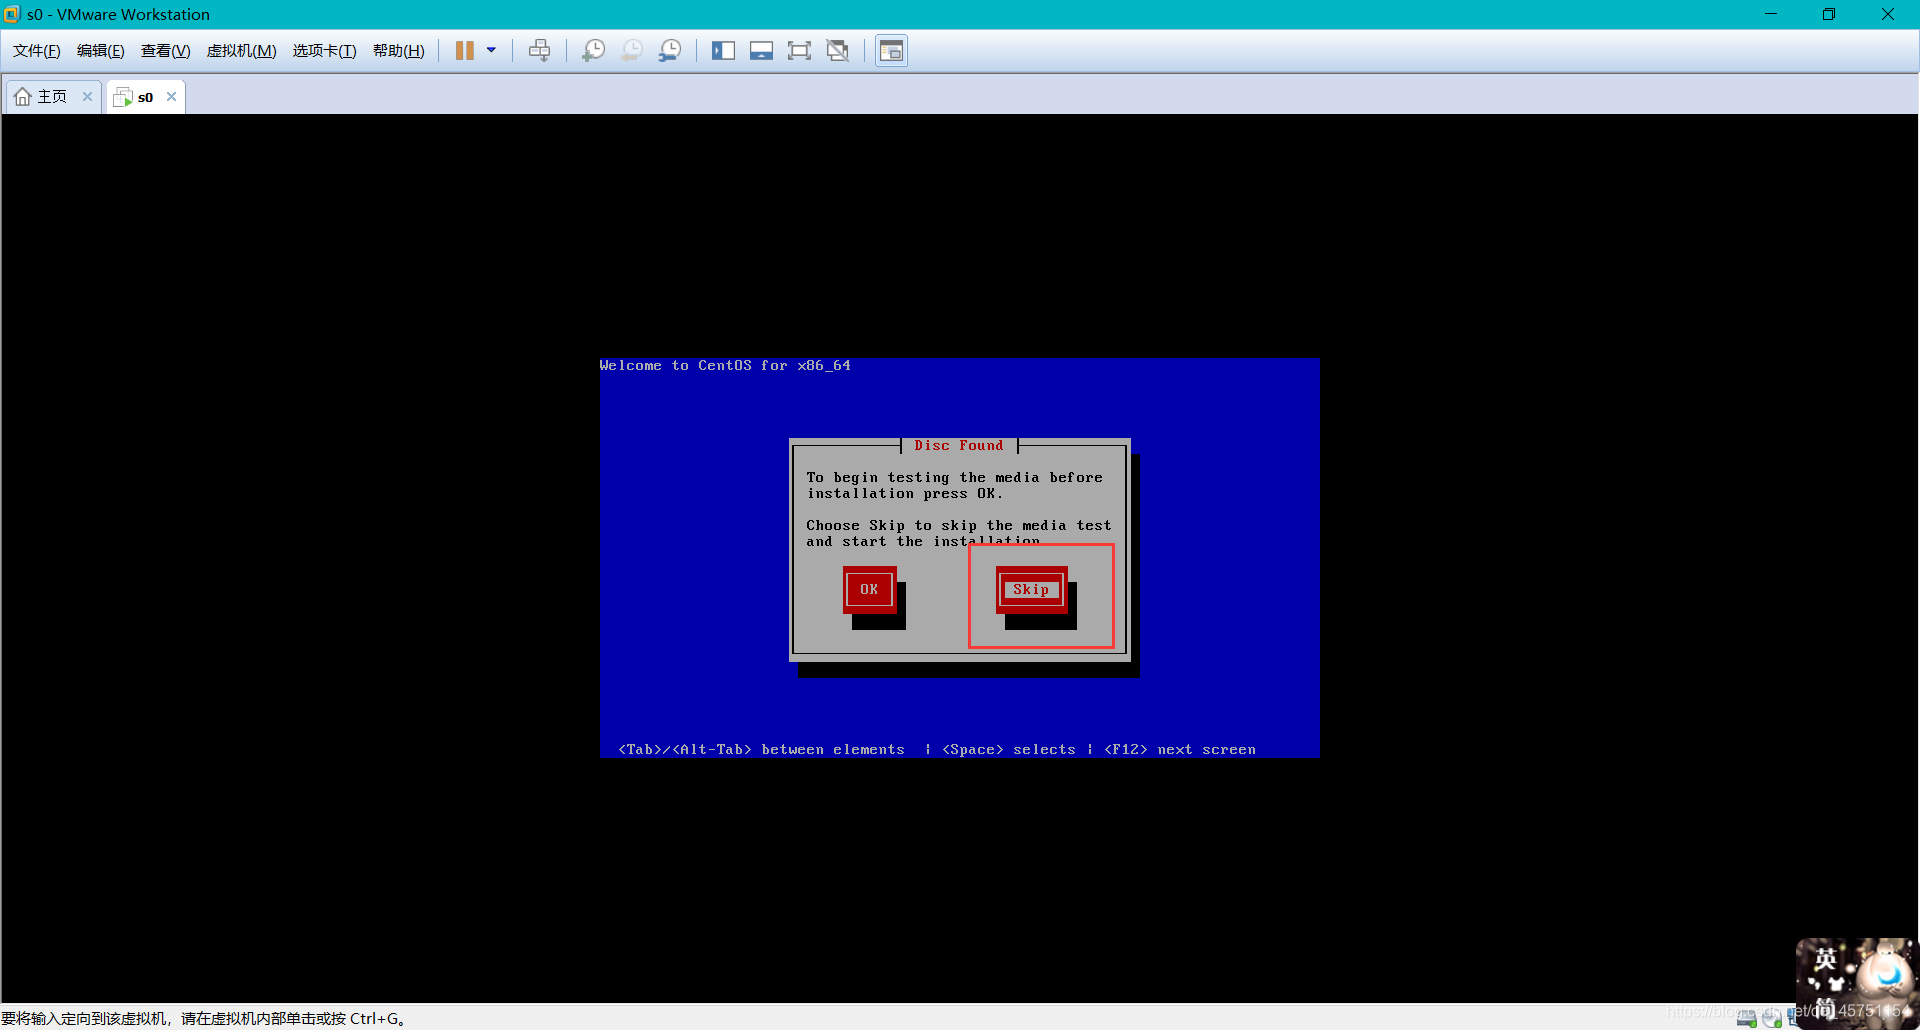1920x1030 pixels.
Task: Switch to Unity mode
Action: [838, 51]
